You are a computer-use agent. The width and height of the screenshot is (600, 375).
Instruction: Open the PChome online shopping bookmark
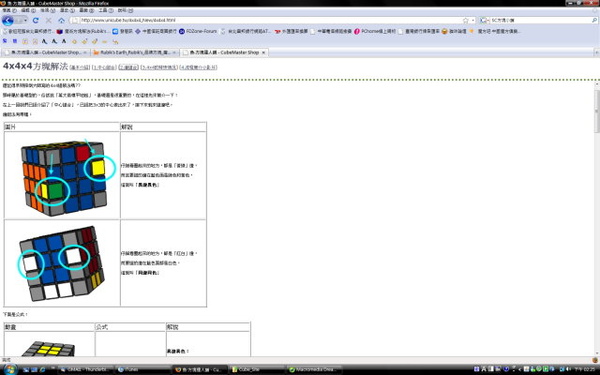point(375,31)
